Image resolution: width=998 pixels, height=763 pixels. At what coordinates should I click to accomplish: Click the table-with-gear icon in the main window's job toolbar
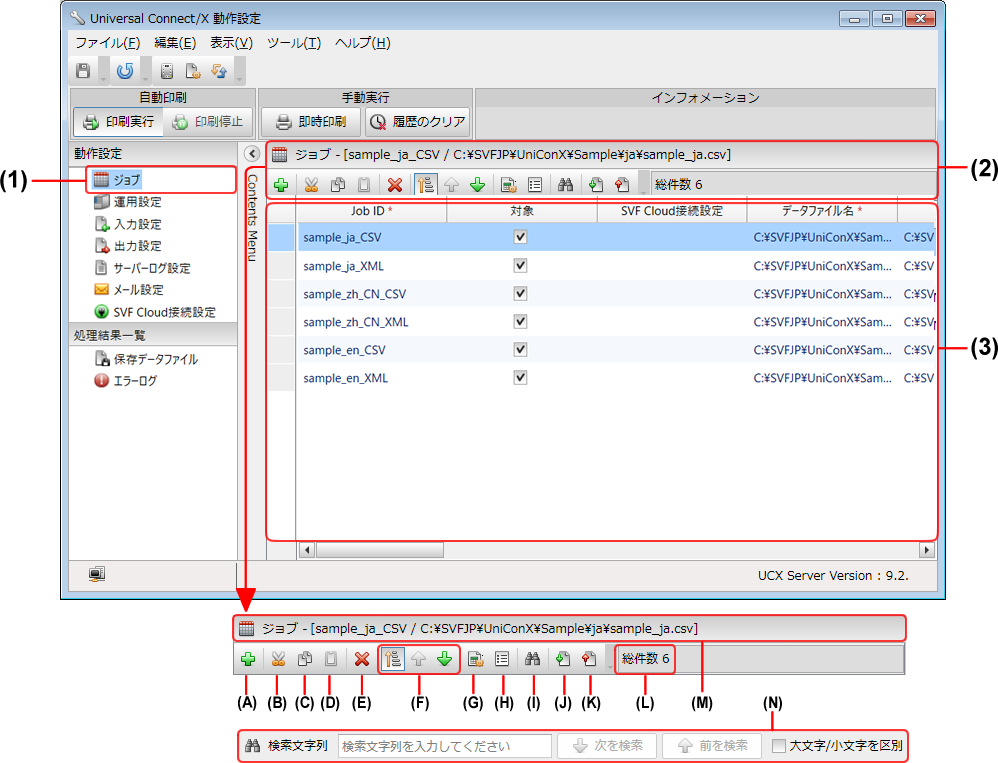pyautogui.click(x=509, y=185)
